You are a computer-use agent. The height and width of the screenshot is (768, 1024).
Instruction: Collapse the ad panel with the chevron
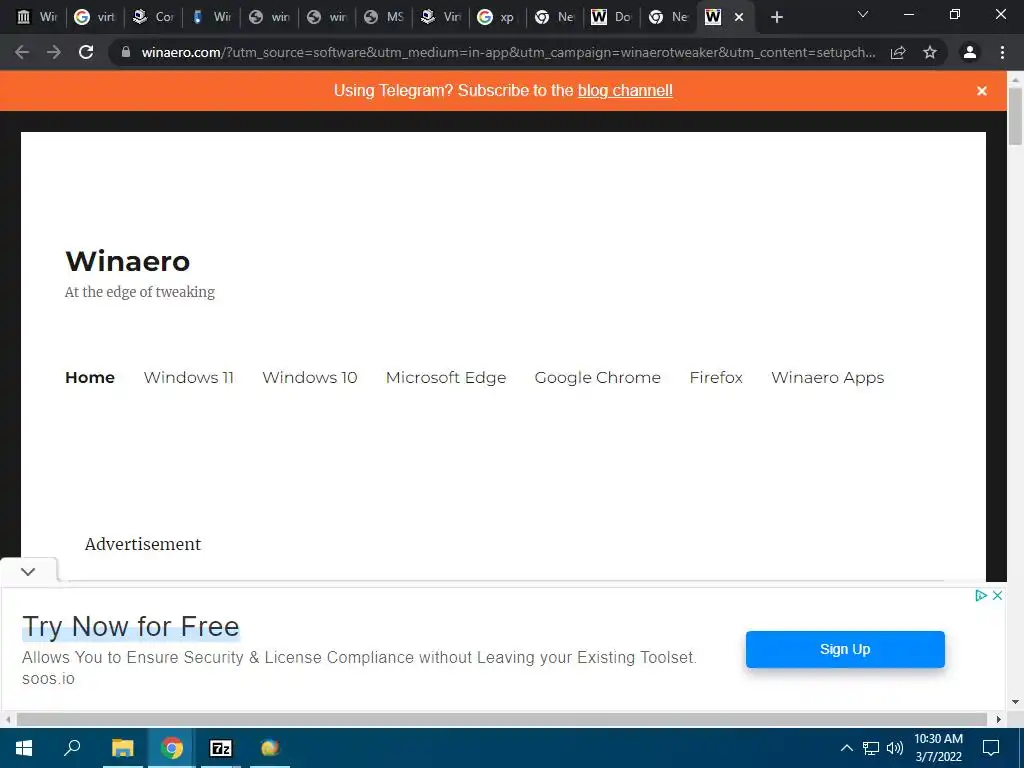point(28,571)
